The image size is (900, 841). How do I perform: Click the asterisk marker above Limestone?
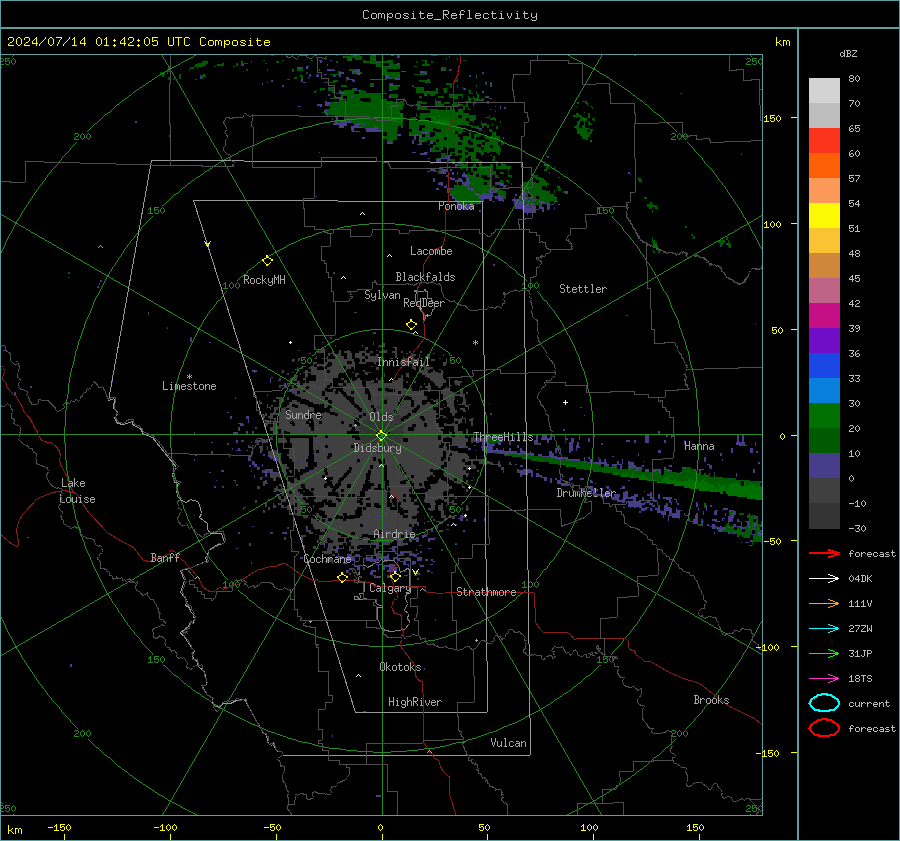pyautogui.click(x=189, y=377)
